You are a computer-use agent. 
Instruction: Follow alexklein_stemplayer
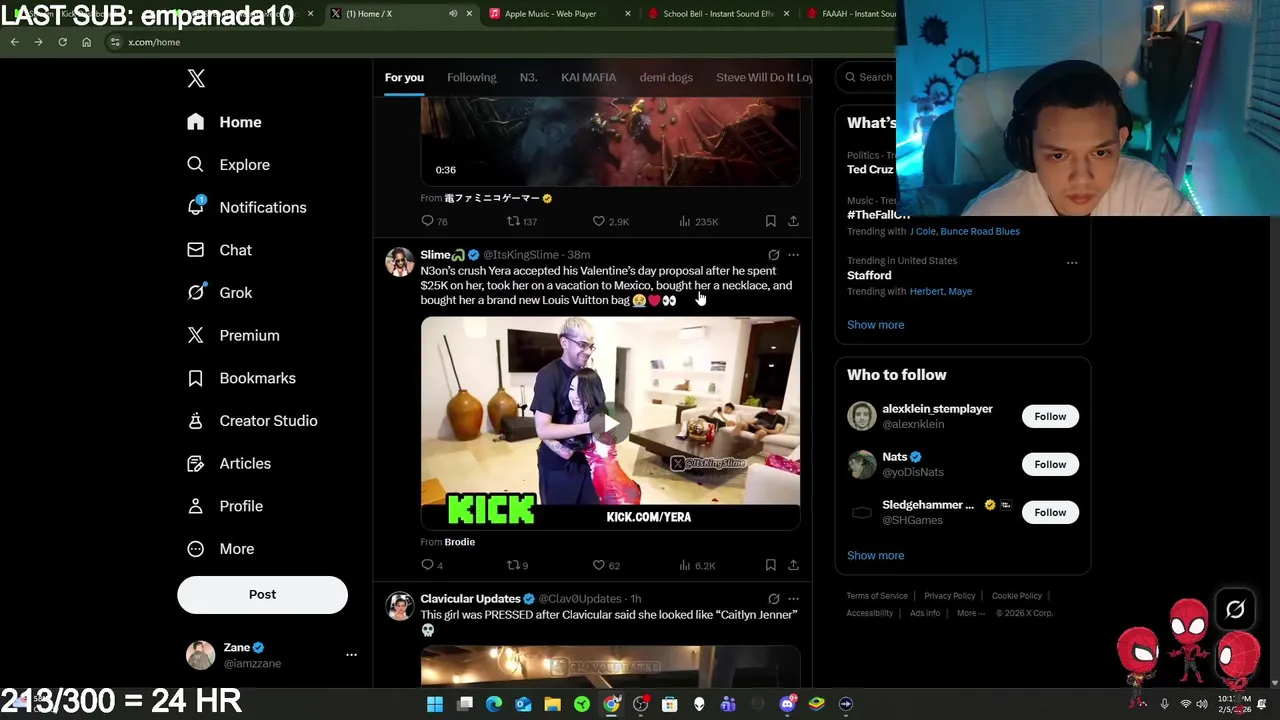(x=1050, y=416)
